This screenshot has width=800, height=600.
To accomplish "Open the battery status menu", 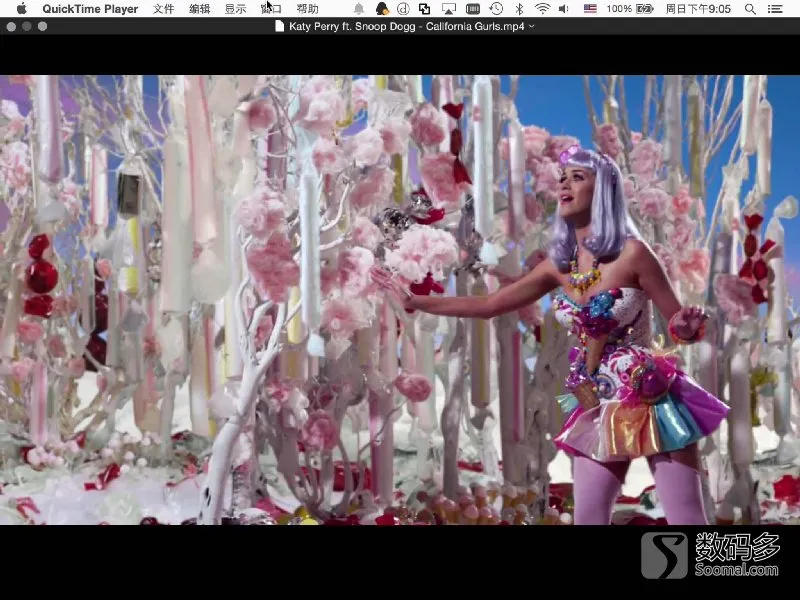I will [x=630, y=9].
